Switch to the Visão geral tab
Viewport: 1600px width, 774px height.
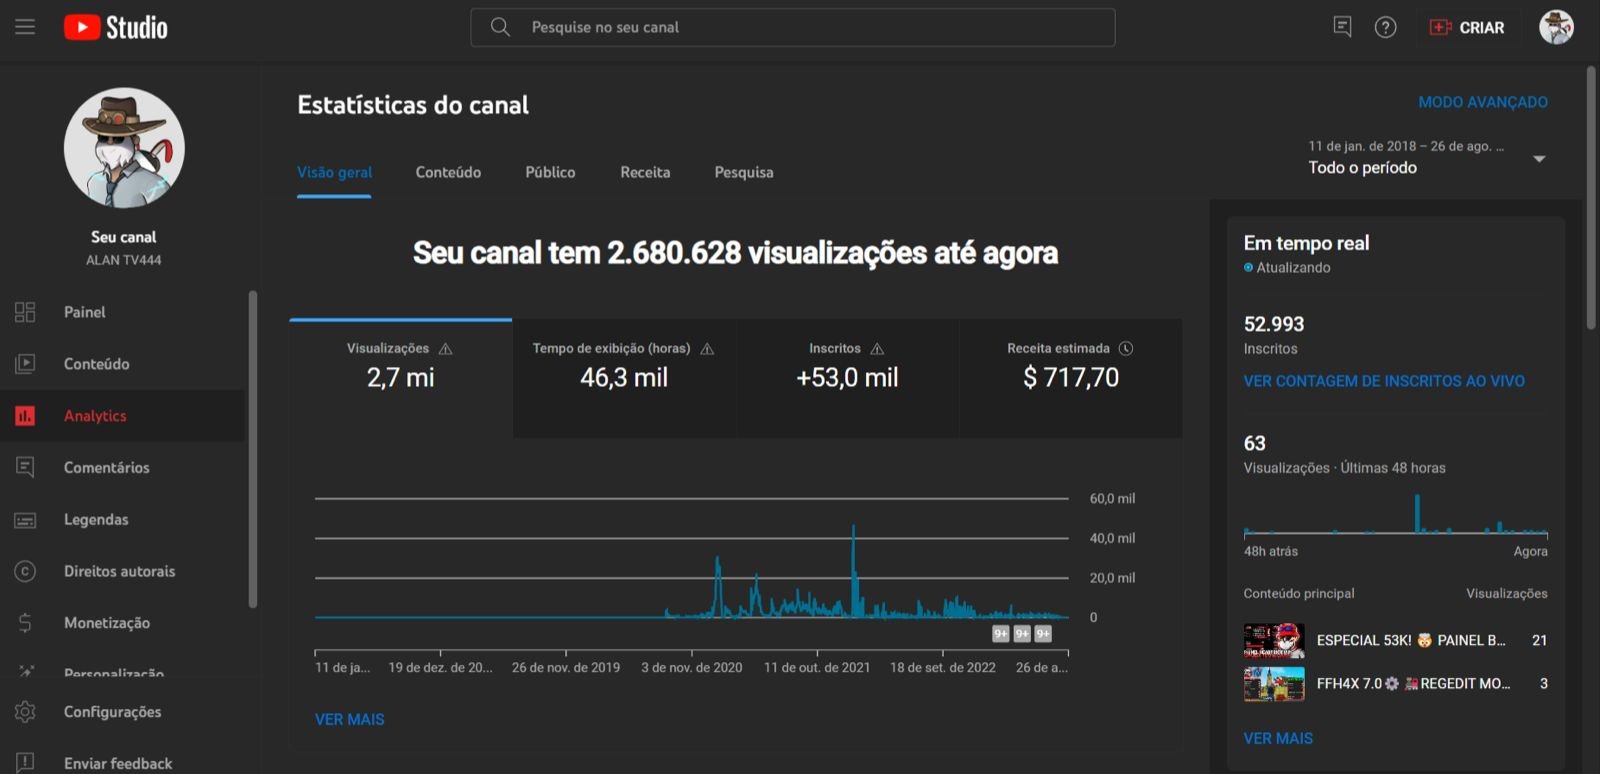click(334, 172)
